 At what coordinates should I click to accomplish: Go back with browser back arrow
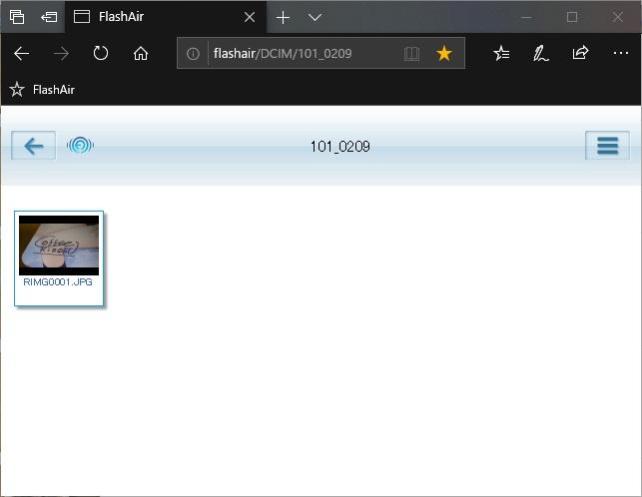(x=21, y=53)
